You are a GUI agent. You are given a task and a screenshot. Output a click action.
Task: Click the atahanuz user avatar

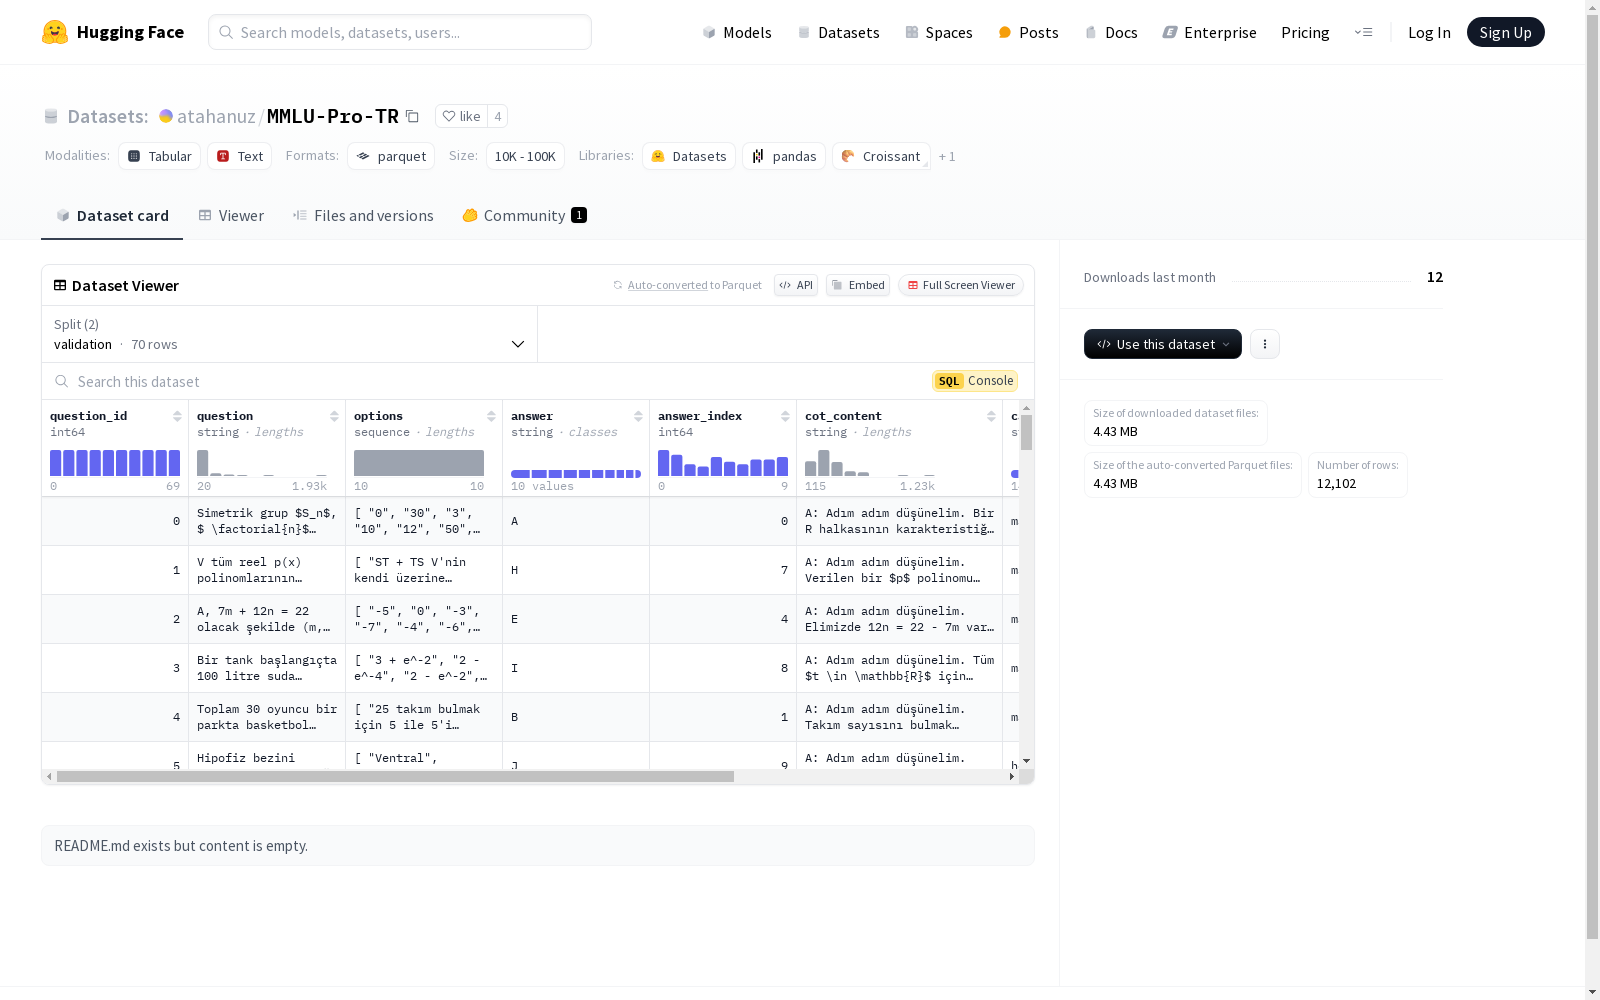pyautogui.click(x=166, y=116)
